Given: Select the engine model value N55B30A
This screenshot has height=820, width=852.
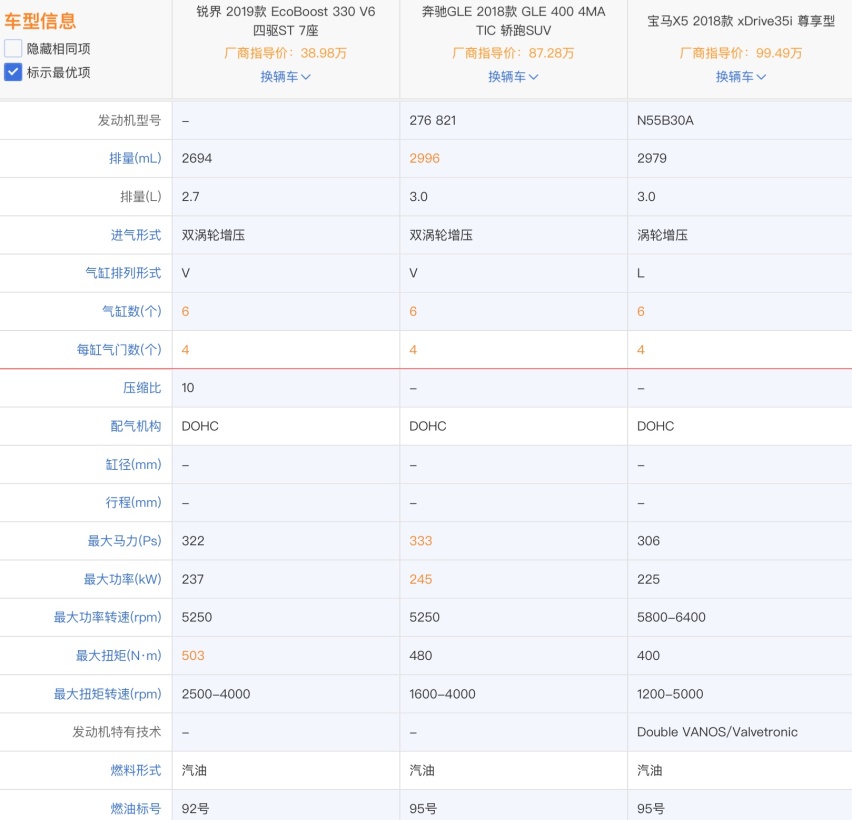Looking at the screenshot, I should tap(665, 120).
